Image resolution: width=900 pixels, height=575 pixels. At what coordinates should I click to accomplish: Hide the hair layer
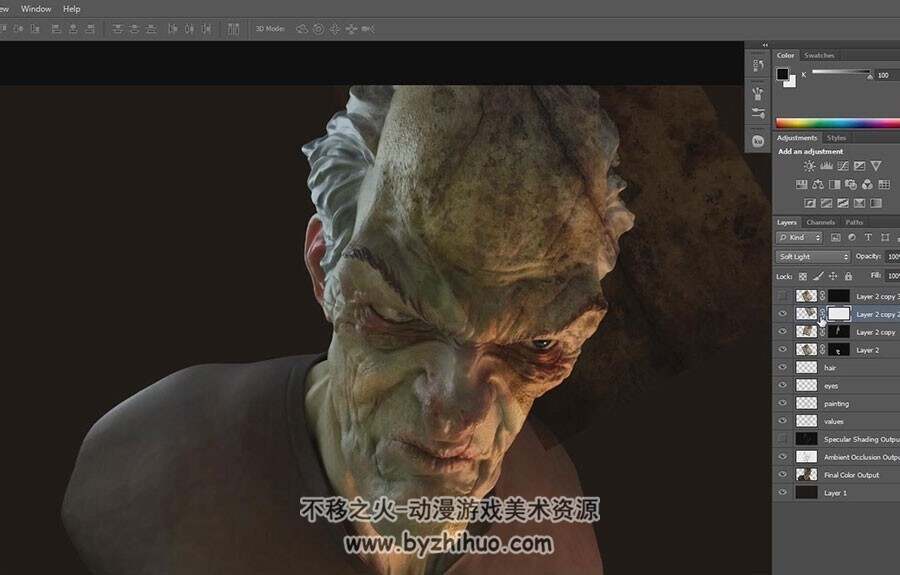782,367
